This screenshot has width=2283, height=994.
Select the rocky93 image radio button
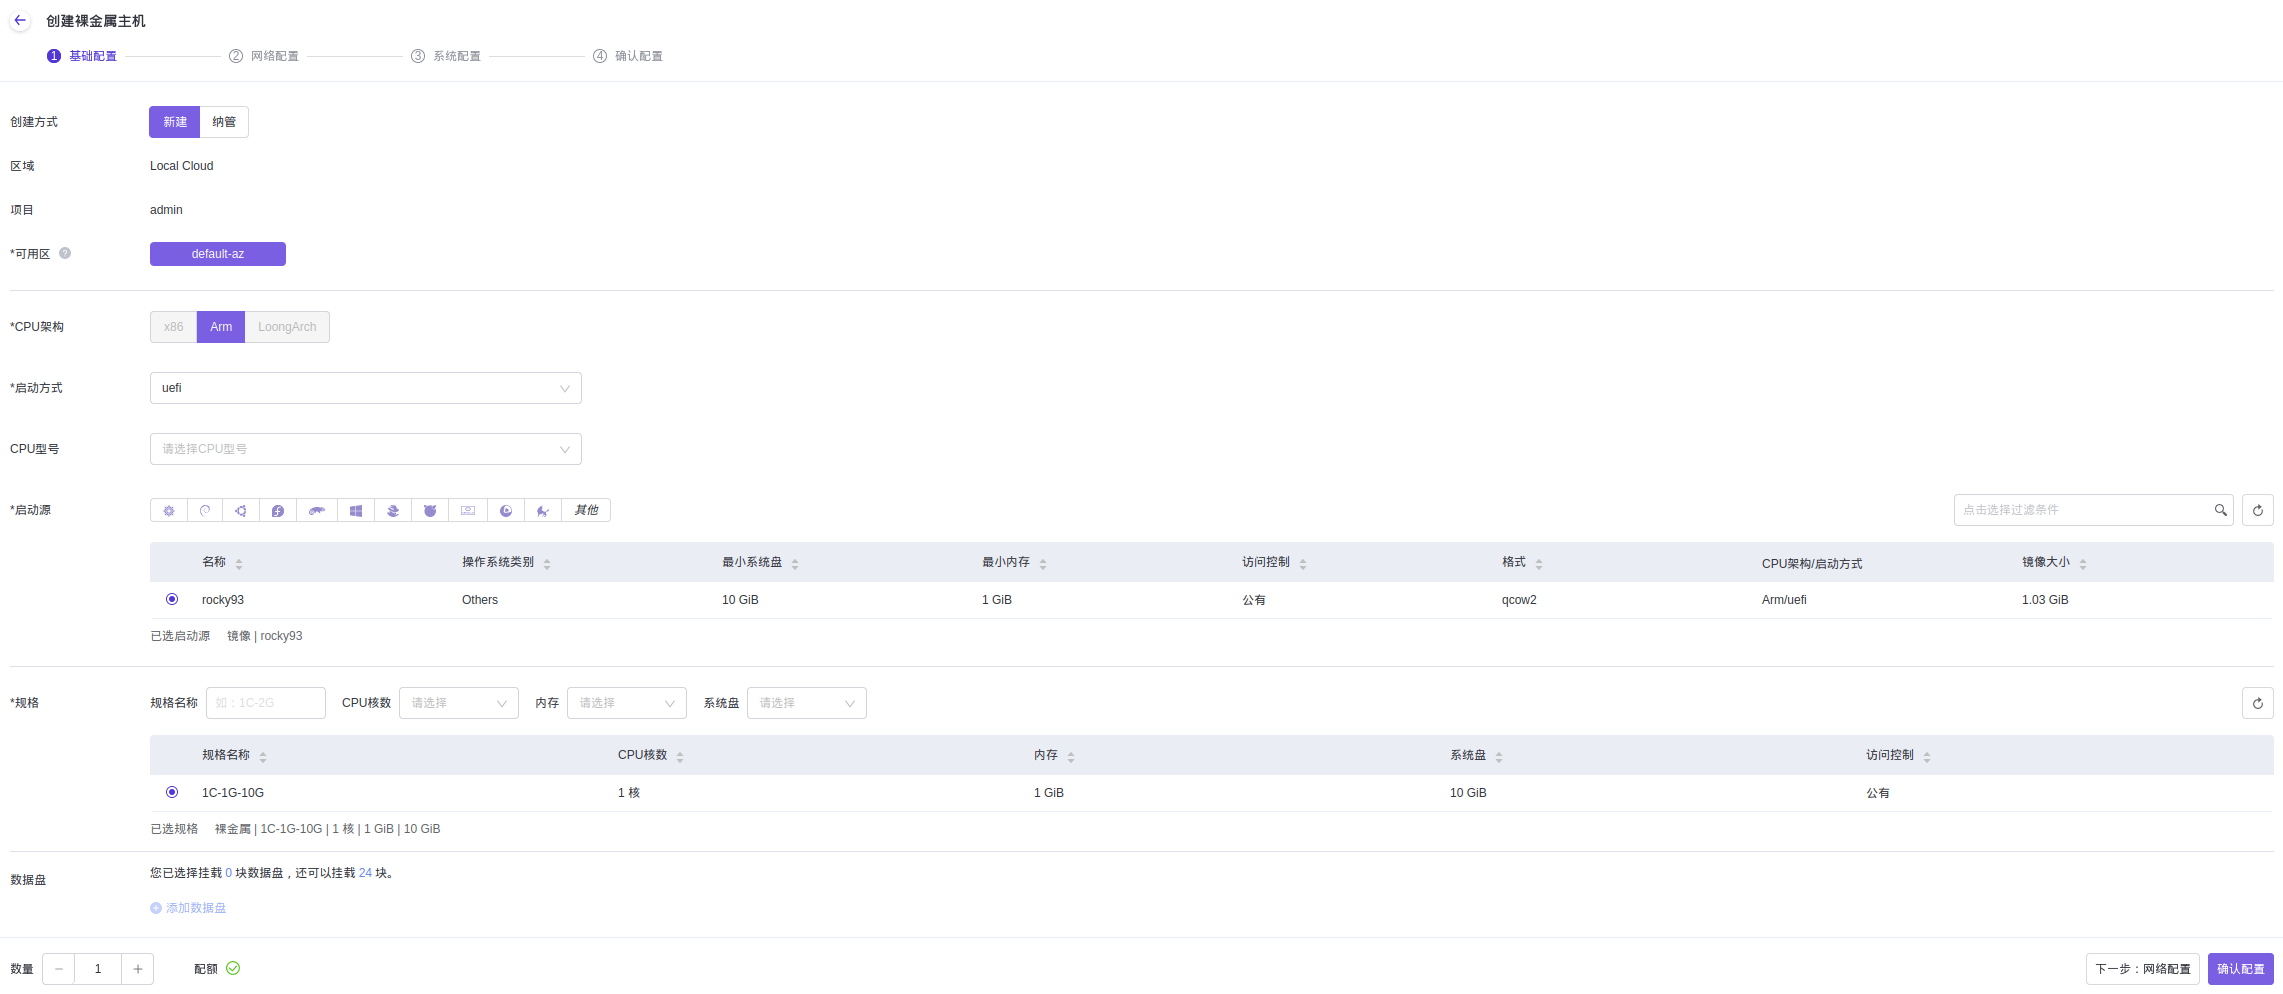coord(172,599)
